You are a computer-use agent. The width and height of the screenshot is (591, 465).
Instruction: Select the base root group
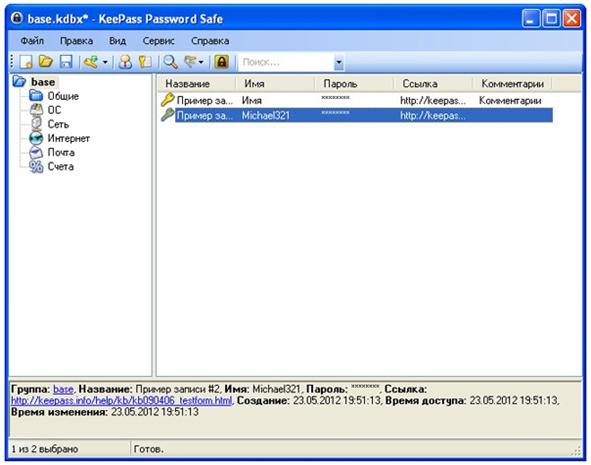(43, 82)
